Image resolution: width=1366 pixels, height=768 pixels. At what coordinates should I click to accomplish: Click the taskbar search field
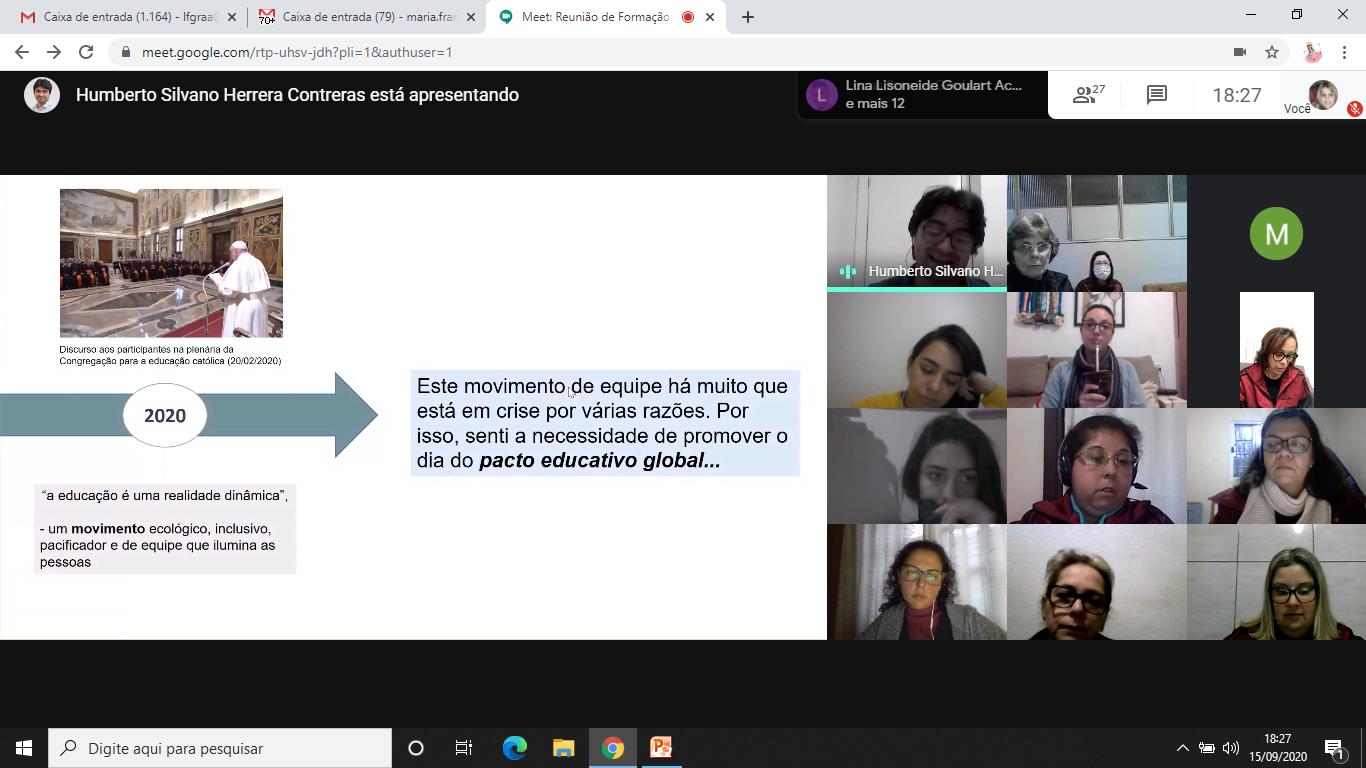pyautogui.click(x=220, y=748)
